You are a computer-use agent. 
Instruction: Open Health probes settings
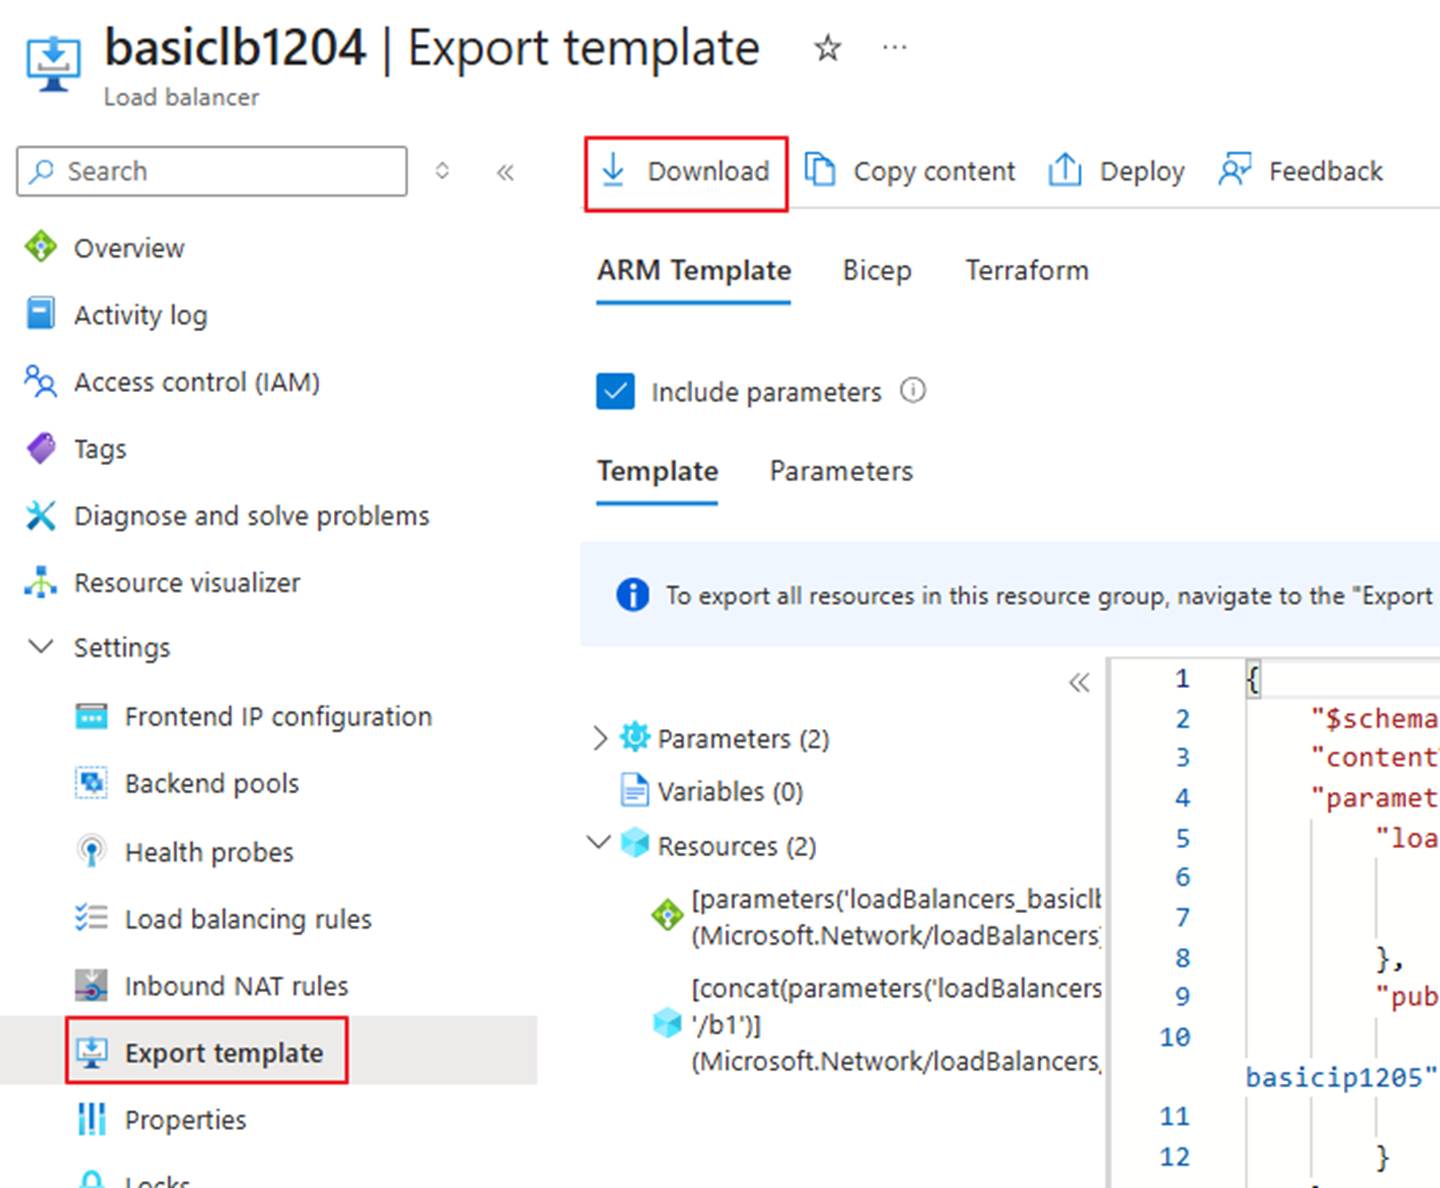click(208, 852)
